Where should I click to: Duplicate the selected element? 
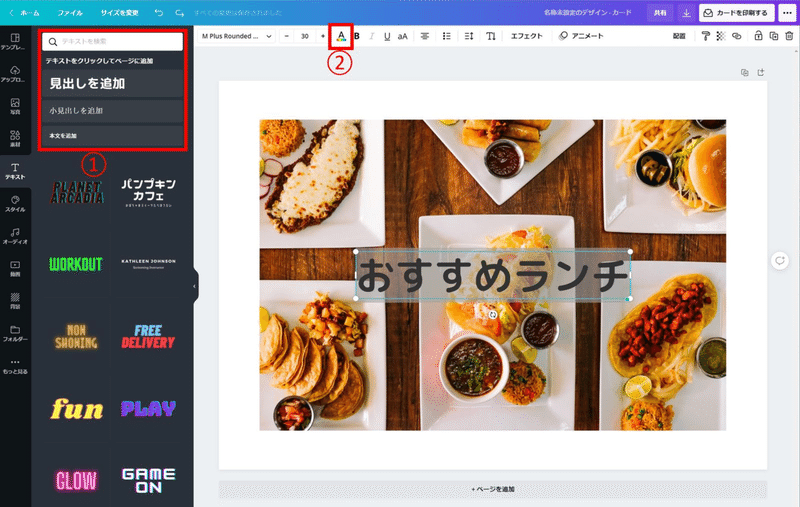(773, 36)
